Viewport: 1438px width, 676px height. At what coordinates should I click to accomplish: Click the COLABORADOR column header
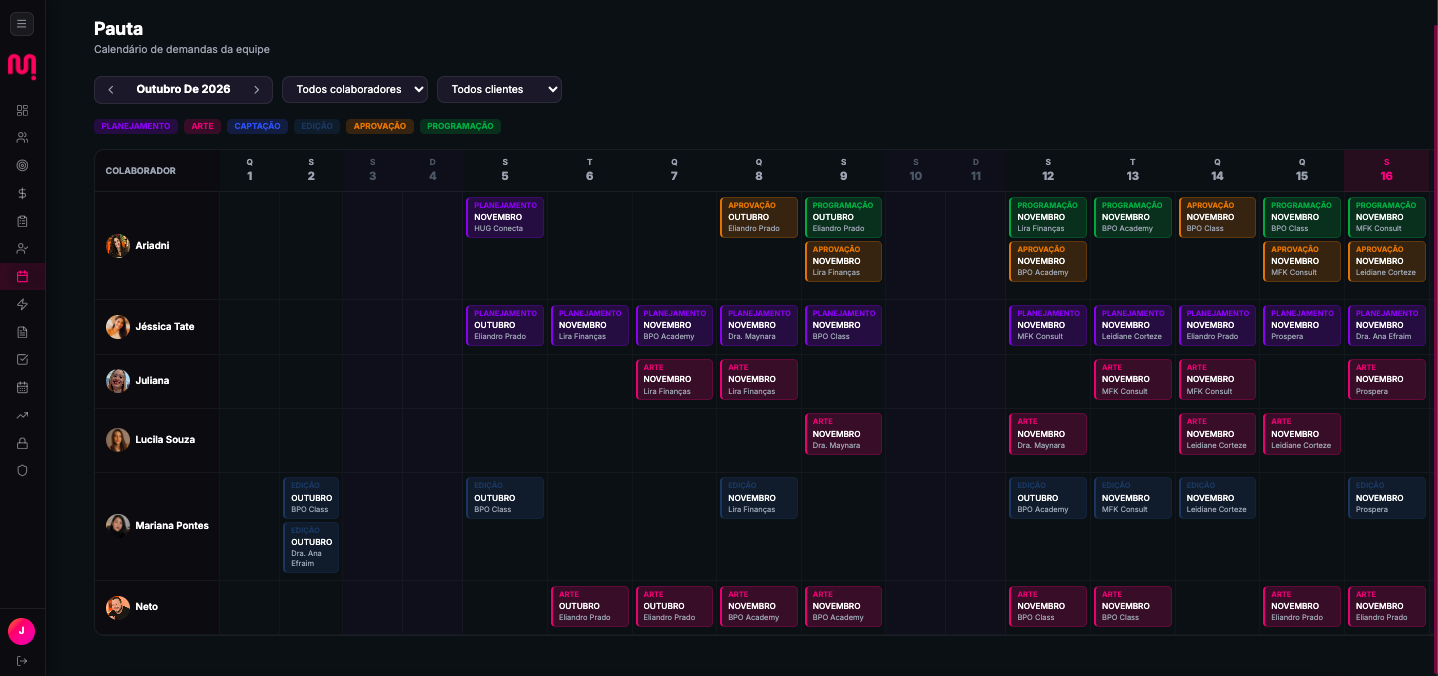click(x=141, y=171)
